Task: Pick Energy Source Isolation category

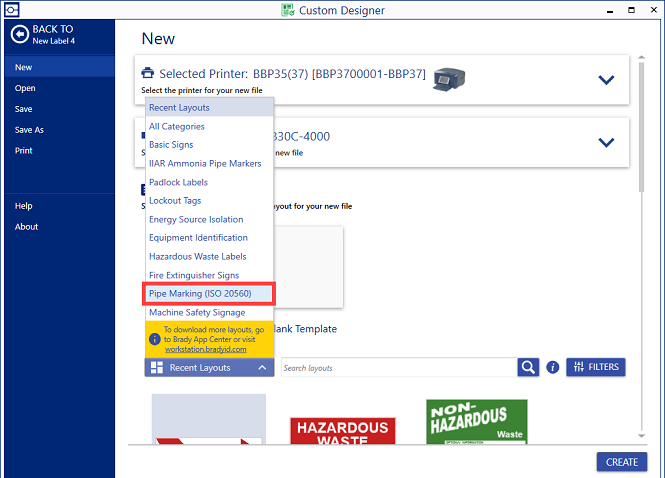Action: click(210, 219)
